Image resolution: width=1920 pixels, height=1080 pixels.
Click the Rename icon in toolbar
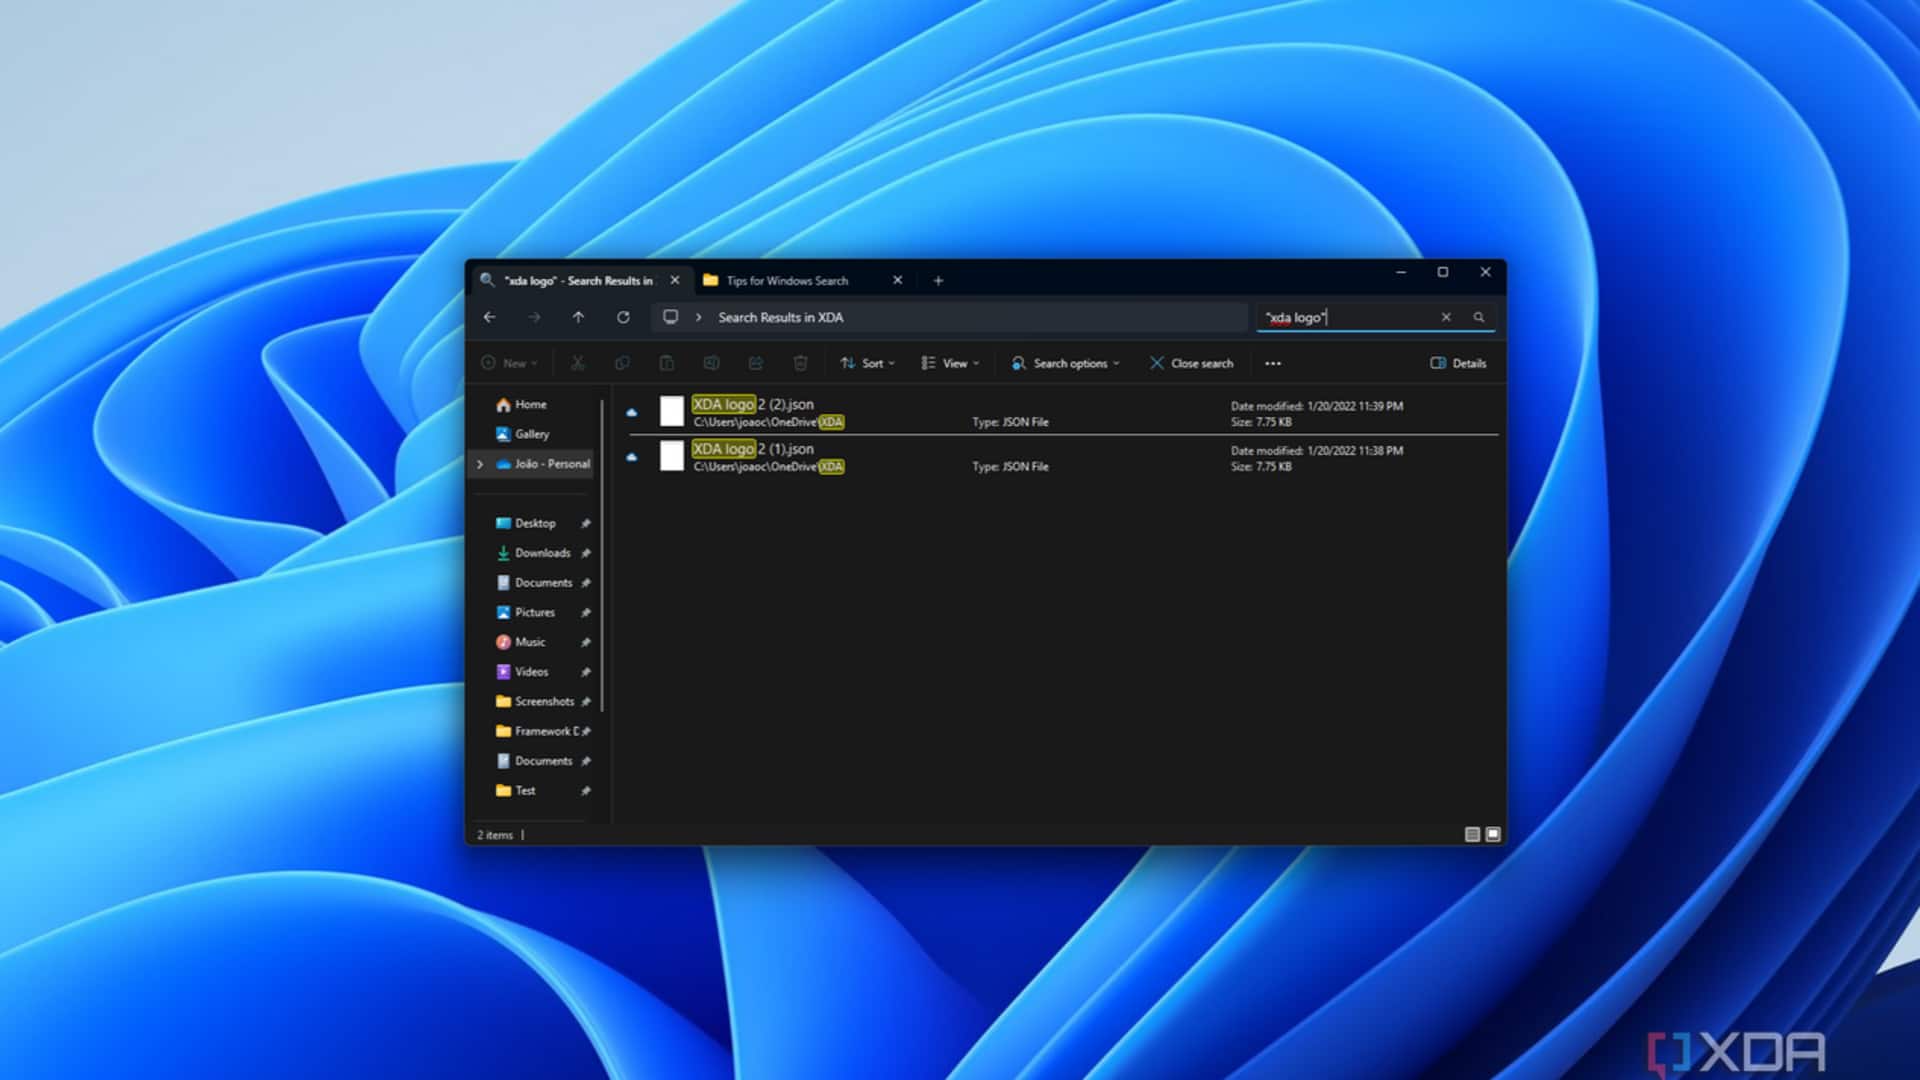(711, 363)
